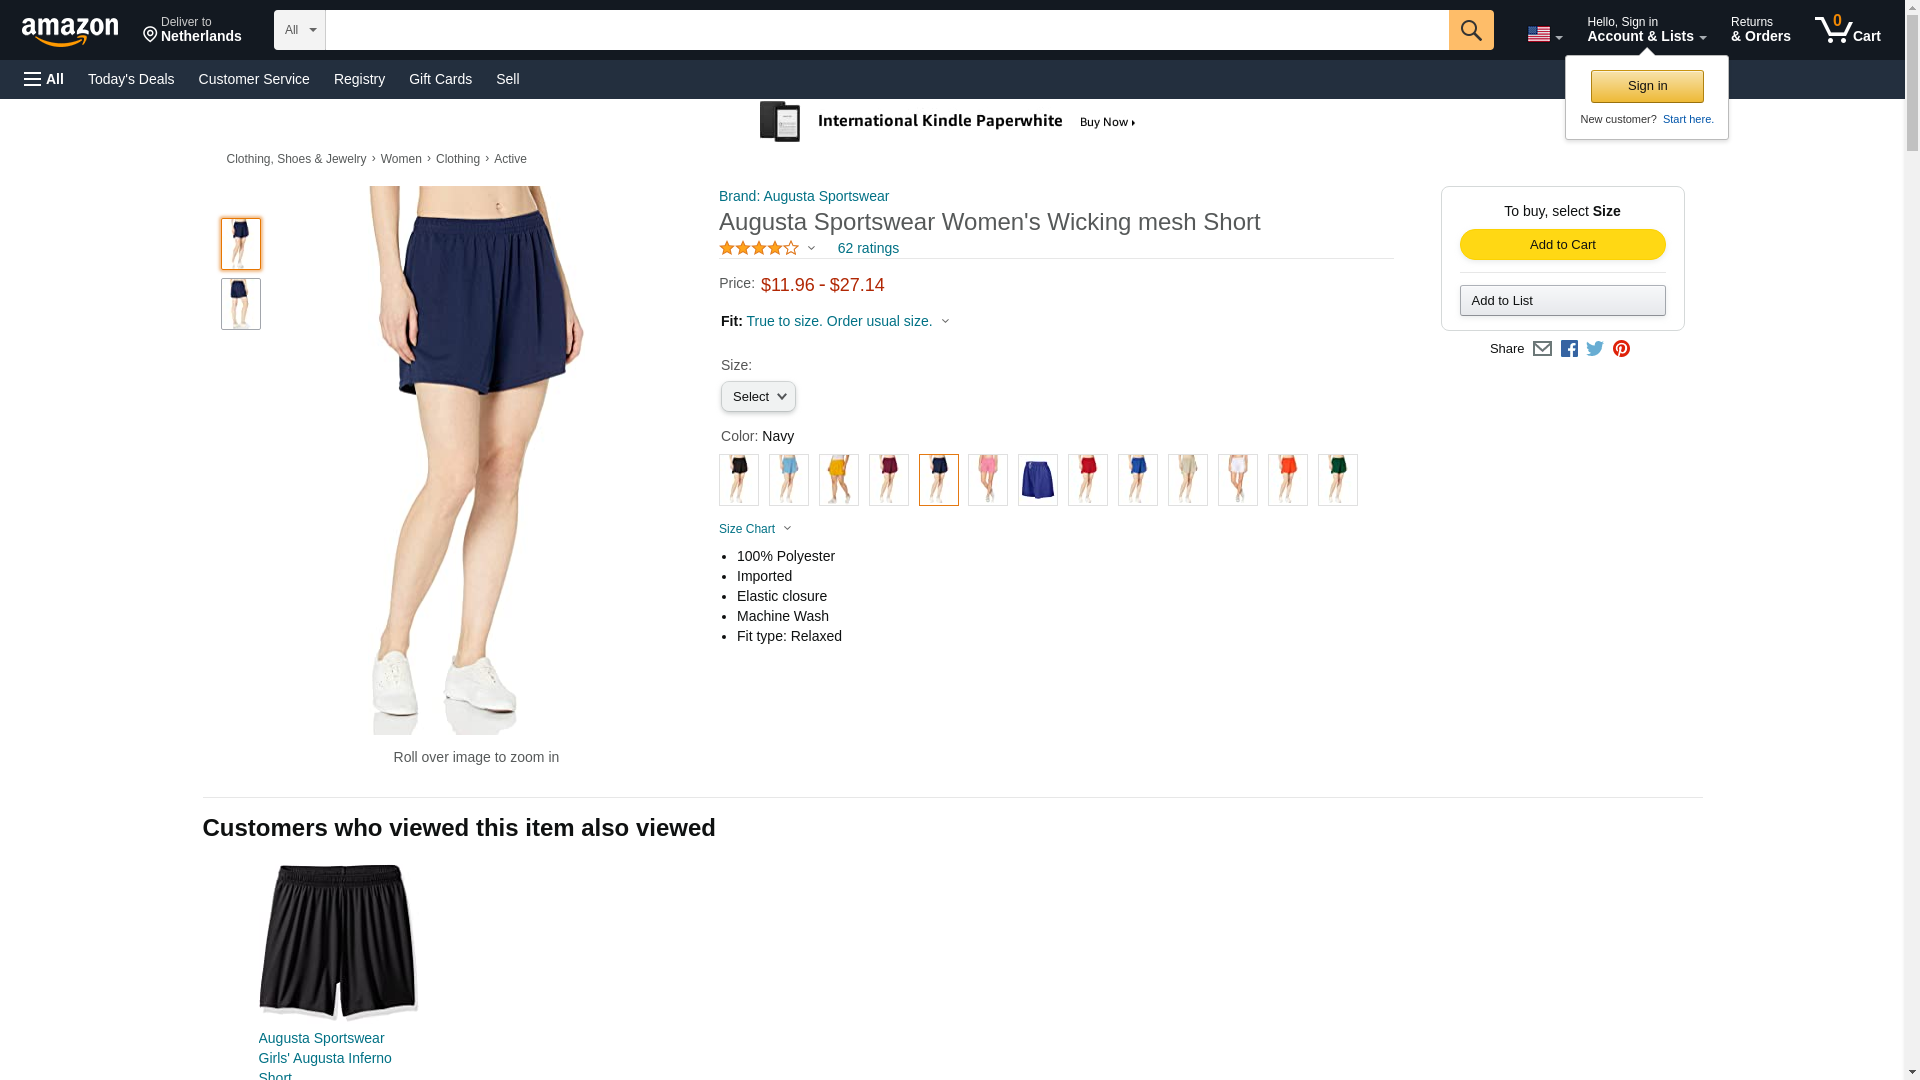Viewport: 1920px width, 1080px height.
Task: Open the 62 ratings link
Action: coord(867,248)
